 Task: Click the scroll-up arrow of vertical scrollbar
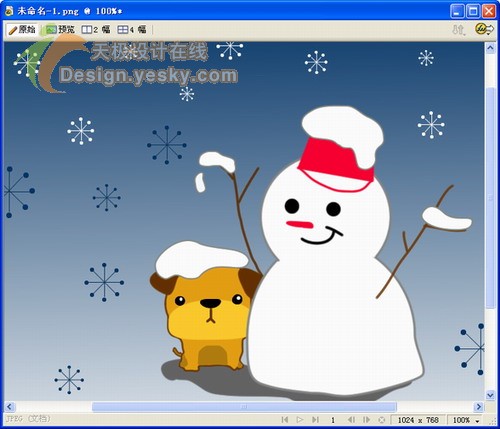tap(490, 48)
